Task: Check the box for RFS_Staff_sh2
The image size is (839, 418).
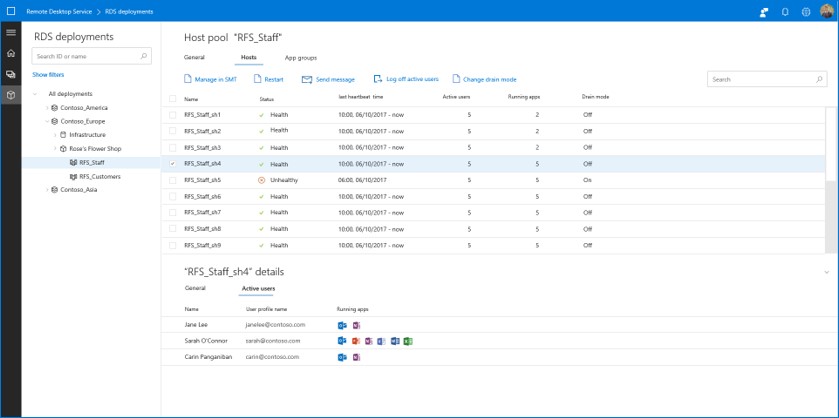Action: (172, 131)
